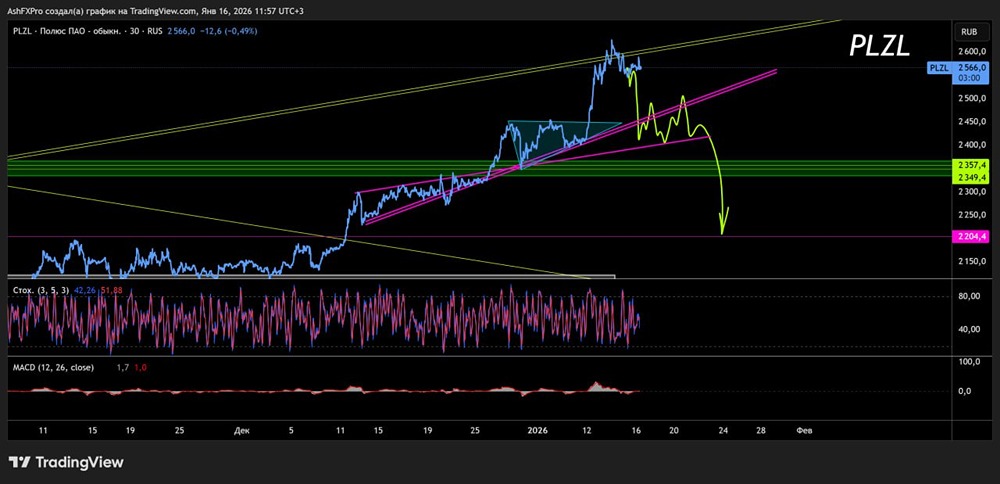Click the Фев month label on the time axis
This screenshot has height=484, width=1000.
pos(805,431)
